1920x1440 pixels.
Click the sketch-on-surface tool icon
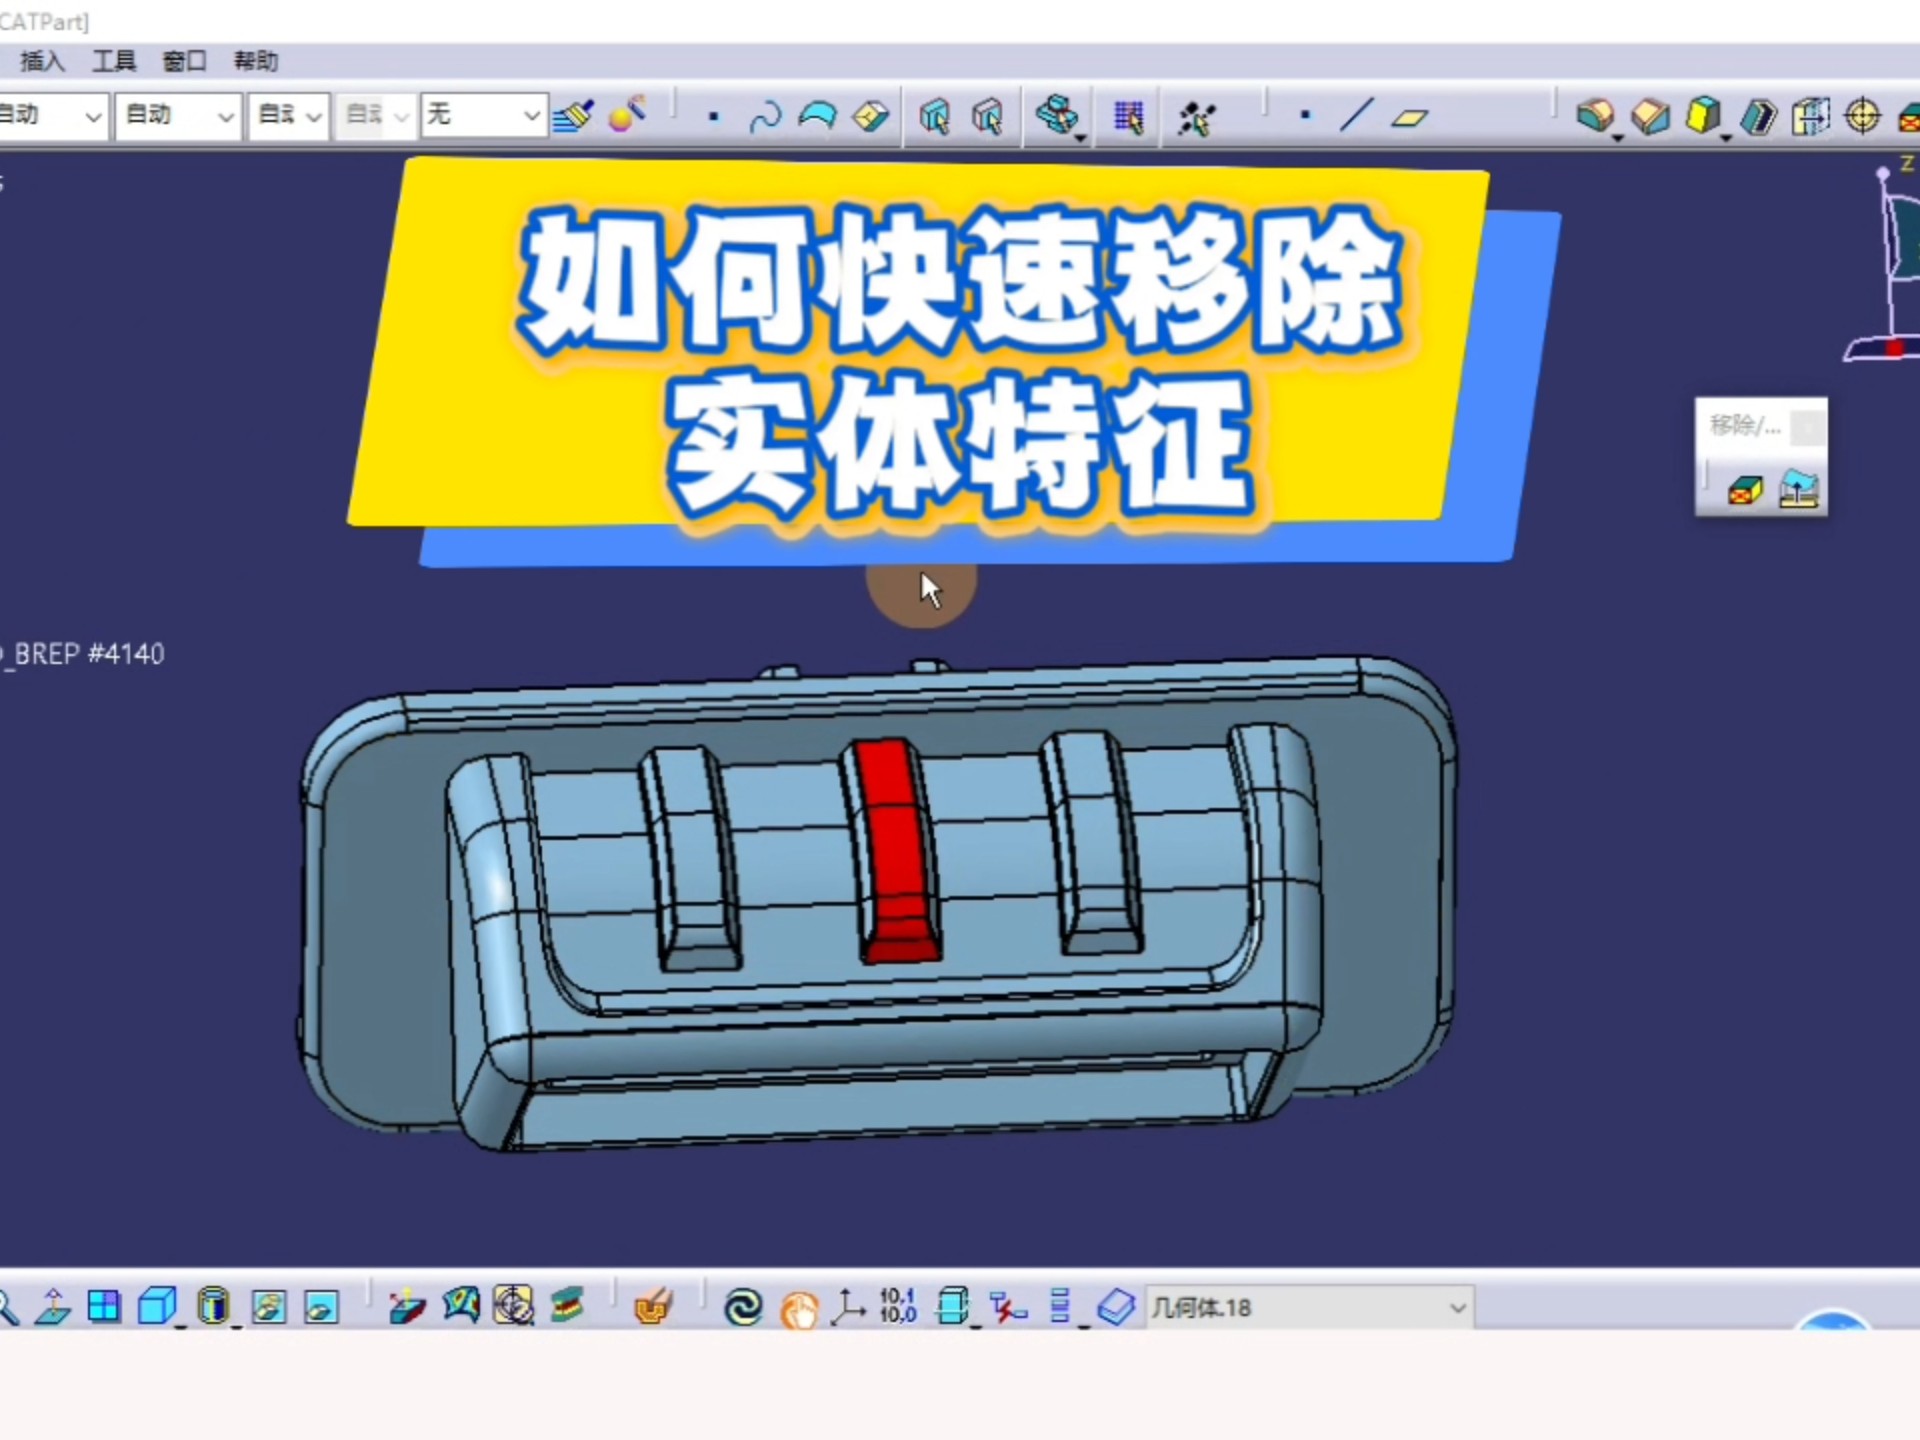(407, 1306)
